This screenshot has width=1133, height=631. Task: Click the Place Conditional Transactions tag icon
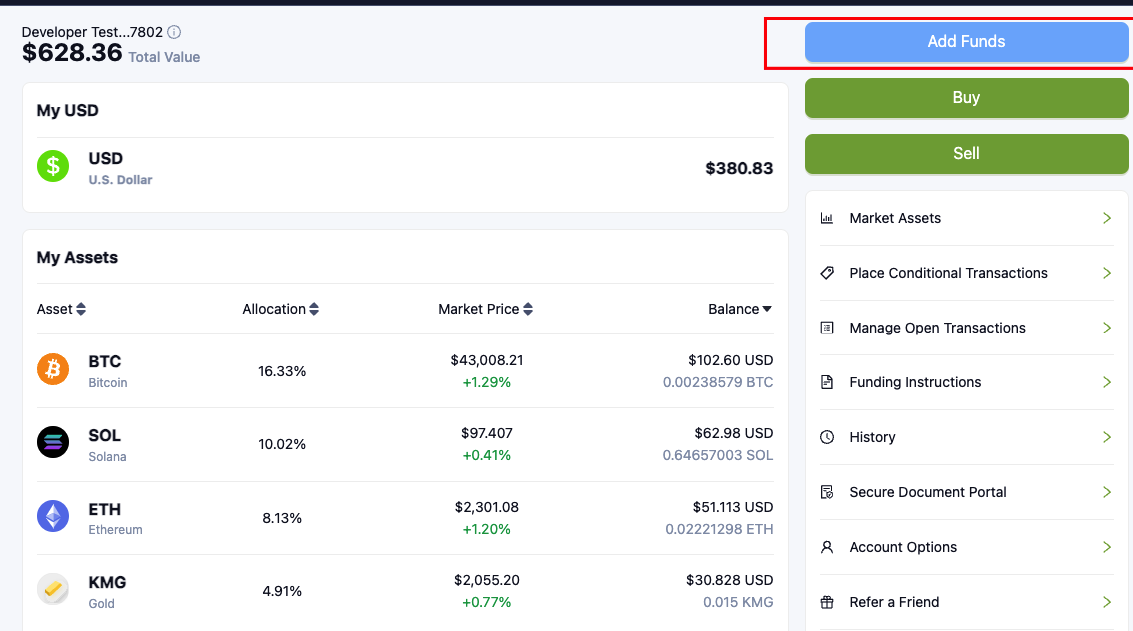[826, 273]
